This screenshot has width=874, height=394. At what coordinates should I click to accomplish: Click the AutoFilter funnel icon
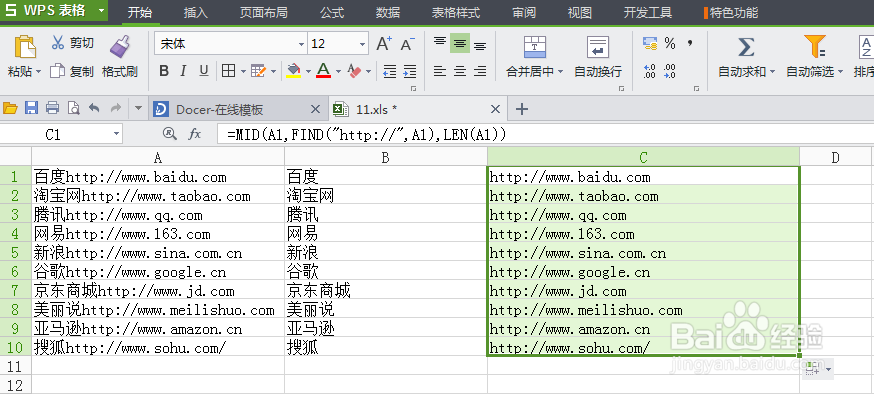814,47
